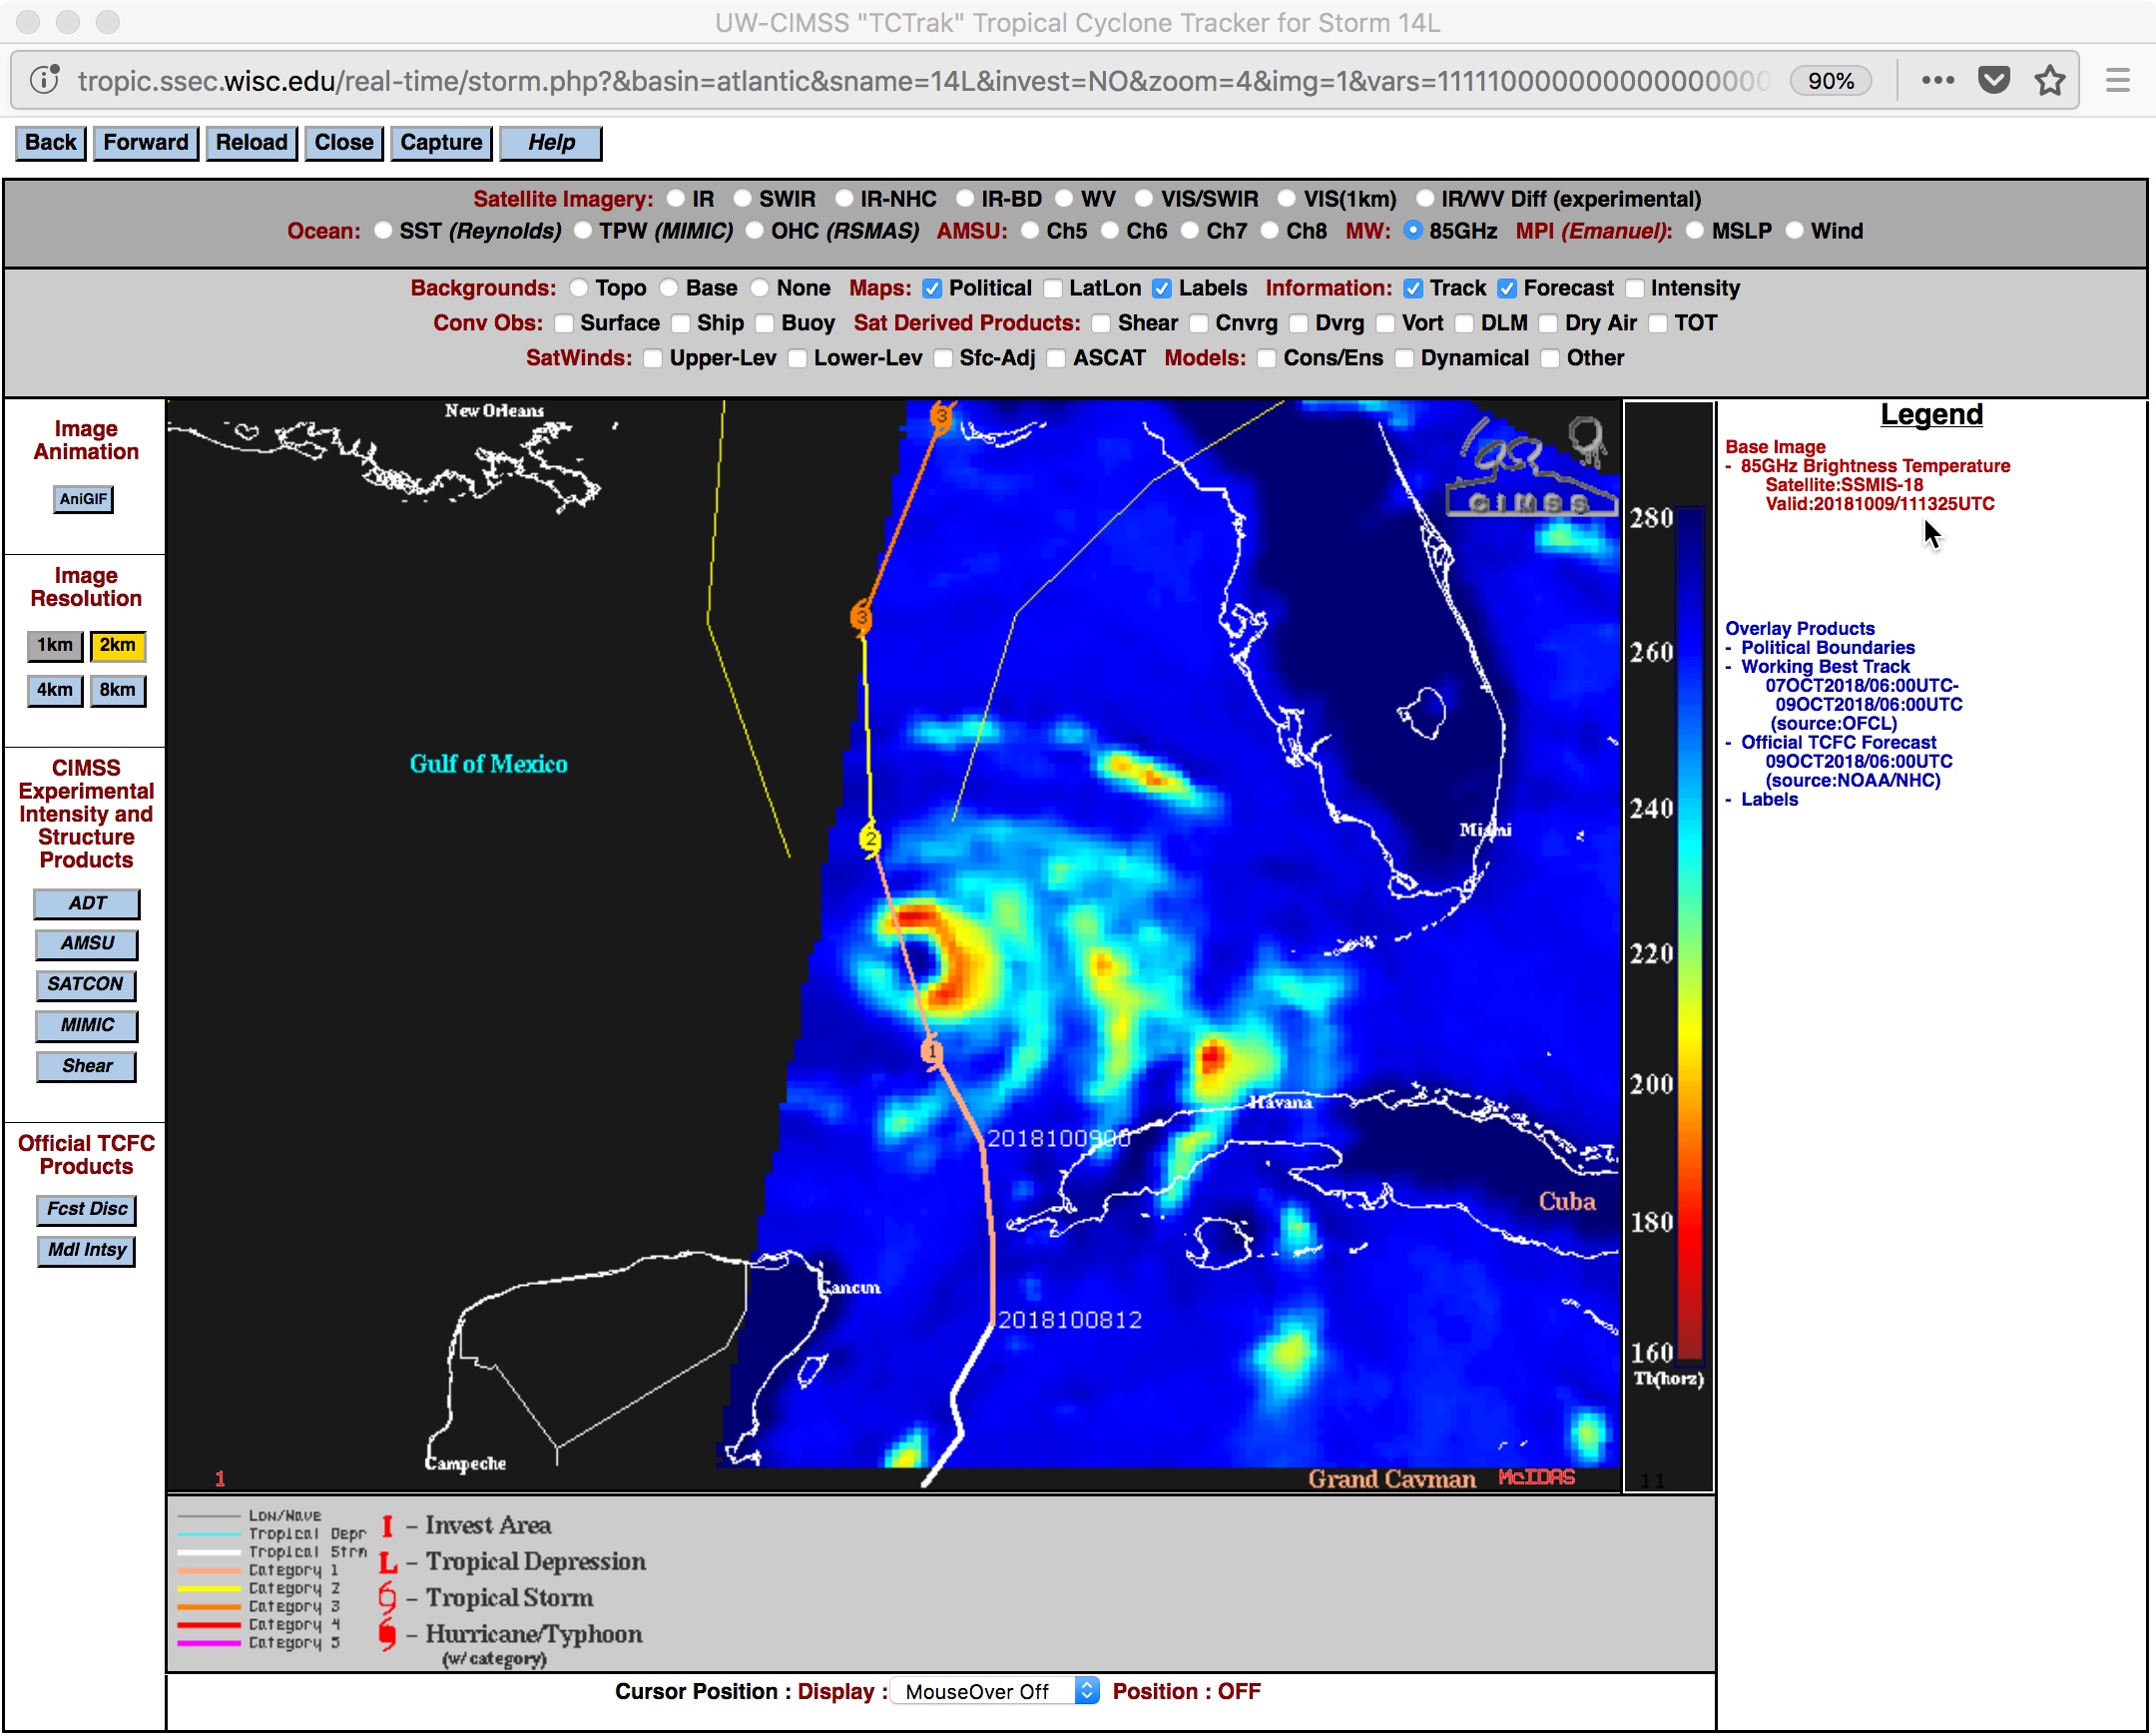Open the browser hamburger menu
2156x1735 pixels.
2118,80
